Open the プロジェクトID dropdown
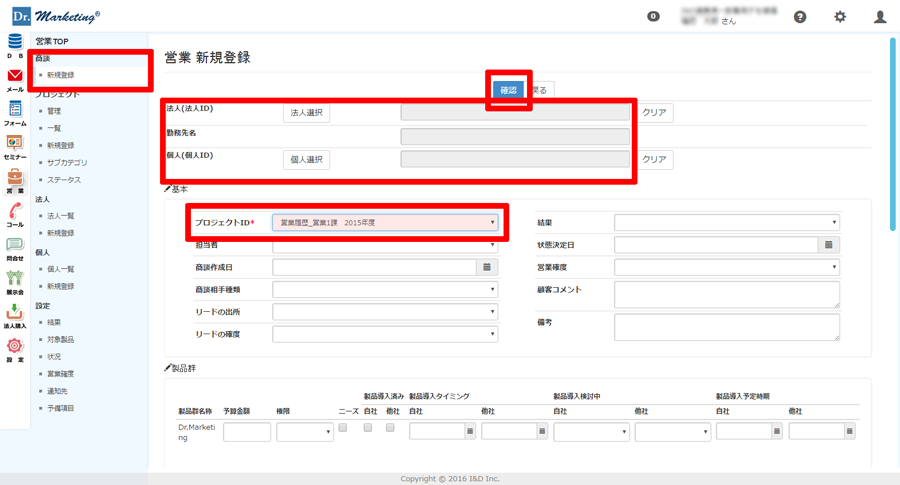 (x=385, y=223)
